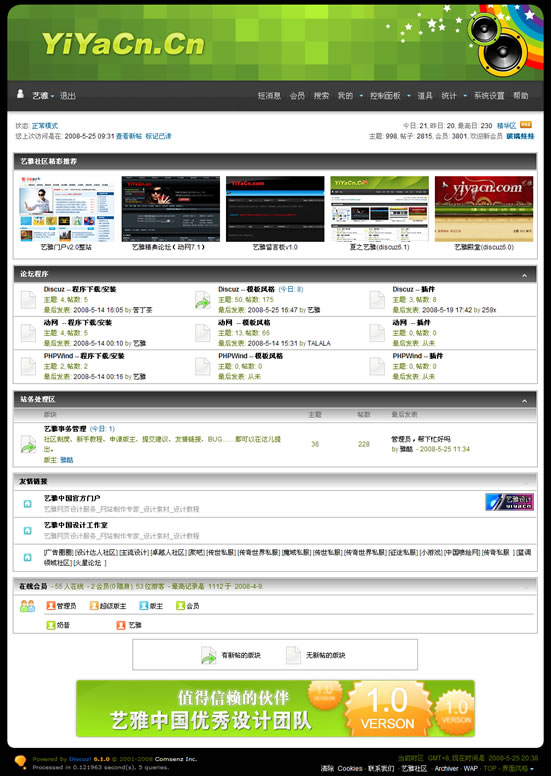This screenshot has height=776, width=551.
Task: Click new-posts folder icon for Discuz 模板风格
Action: (x=202, y=299)
